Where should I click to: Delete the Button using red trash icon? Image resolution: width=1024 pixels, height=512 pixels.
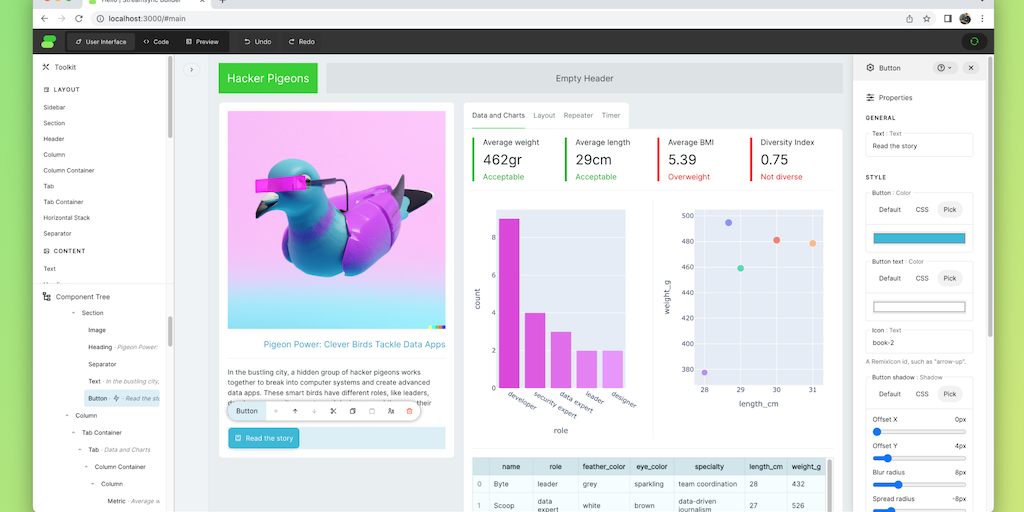[409, 411]
